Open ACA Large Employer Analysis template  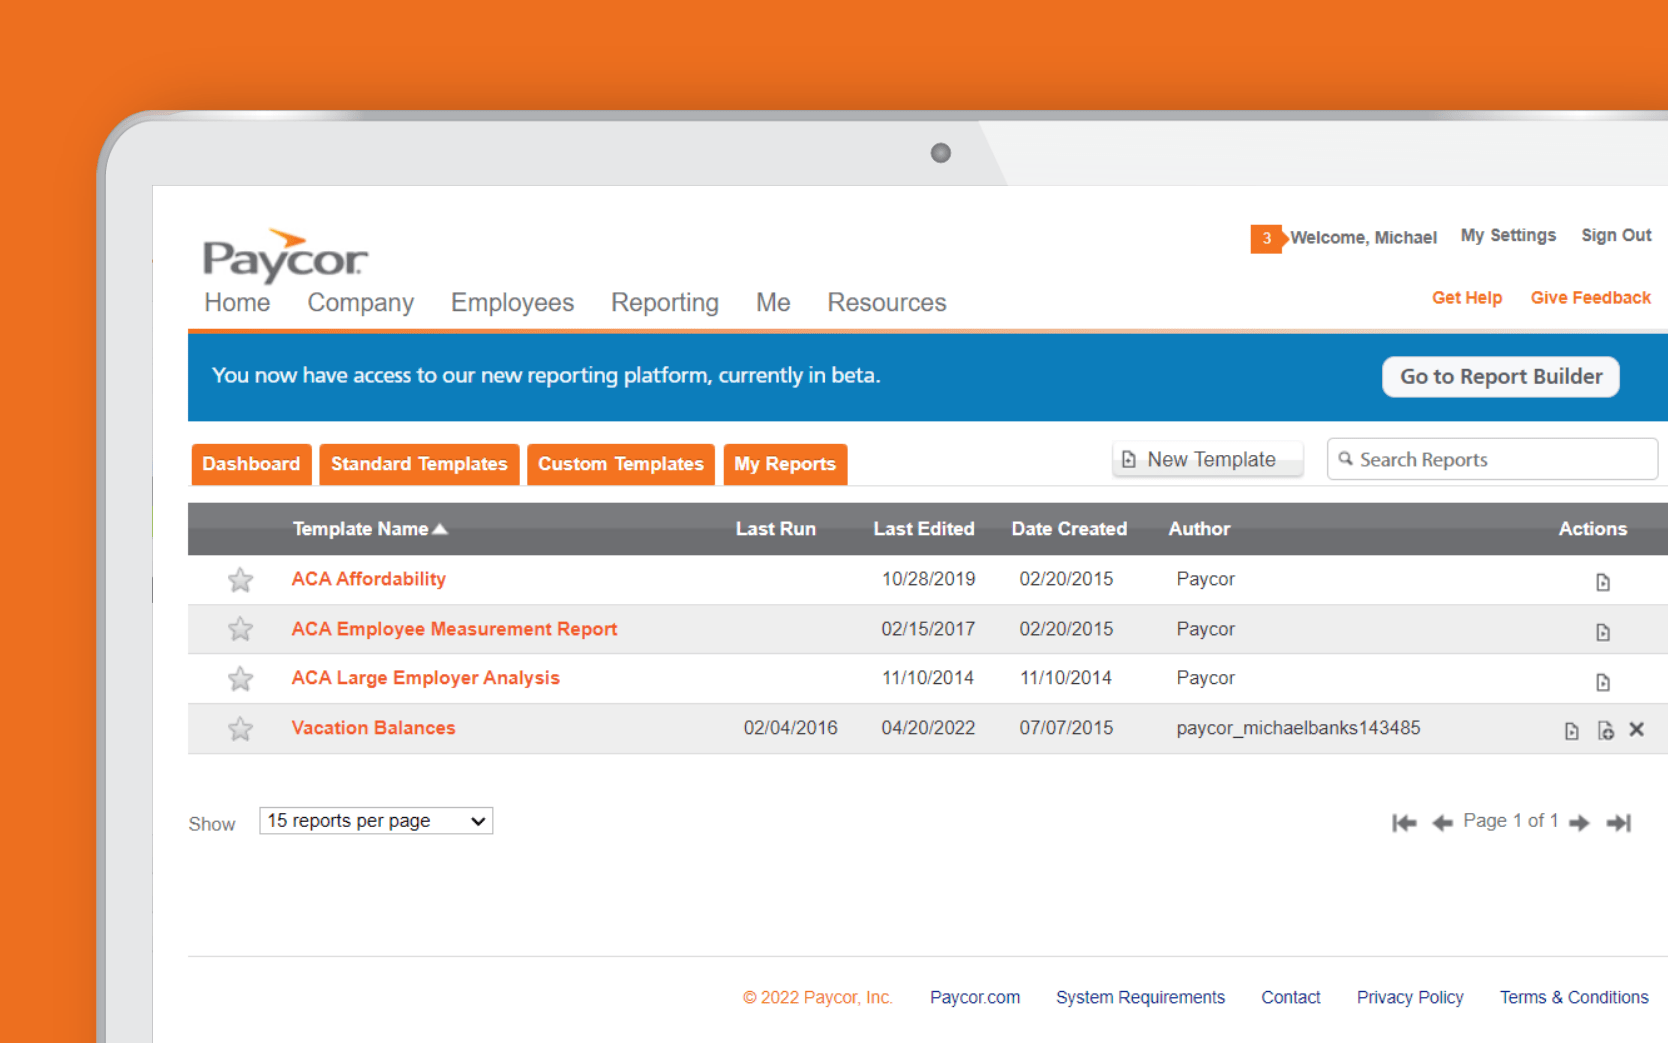tap(425, 678)
